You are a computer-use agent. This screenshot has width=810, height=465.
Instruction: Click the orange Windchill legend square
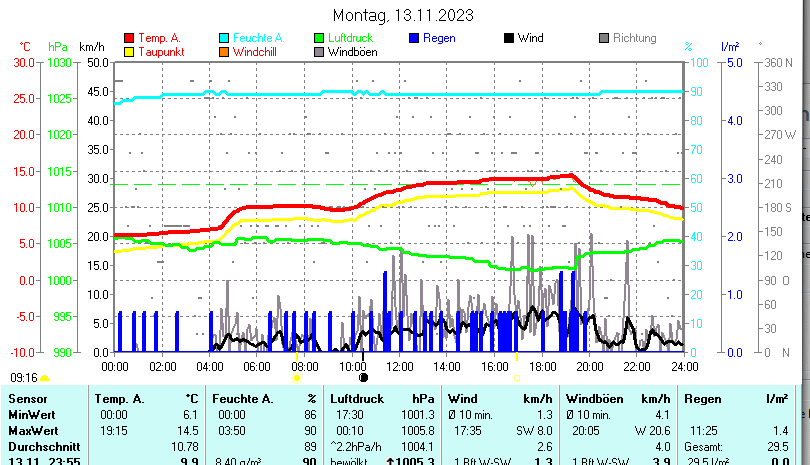point(224,51)
